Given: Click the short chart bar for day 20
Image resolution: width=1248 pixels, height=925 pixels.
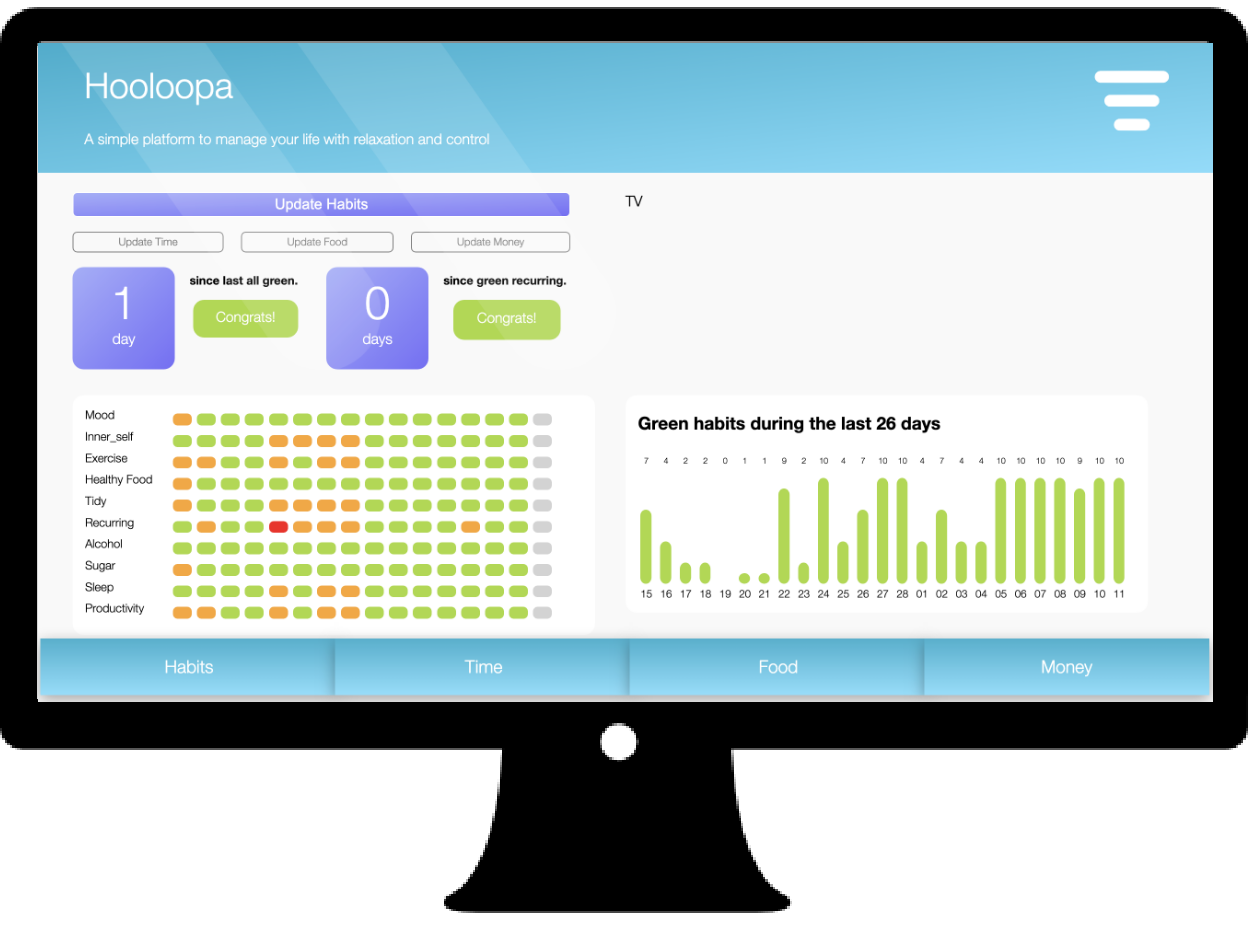Looking at the screenshot, I should 744,578.
